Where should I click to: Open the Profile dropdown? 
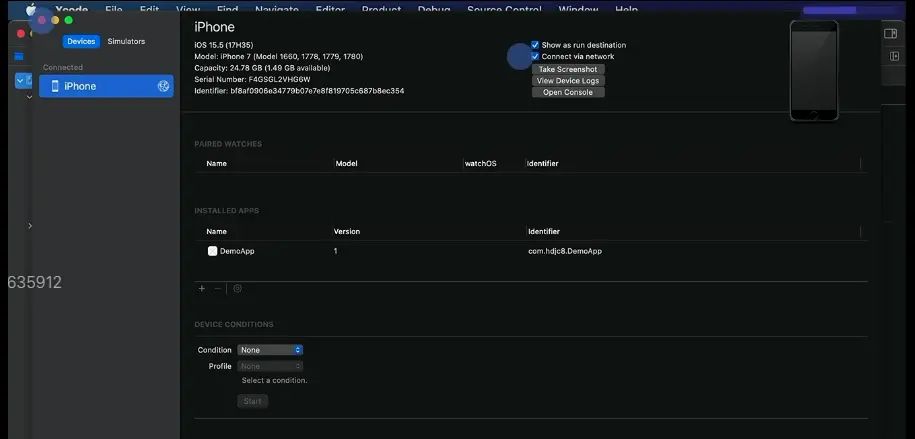[x=270, y=367]
